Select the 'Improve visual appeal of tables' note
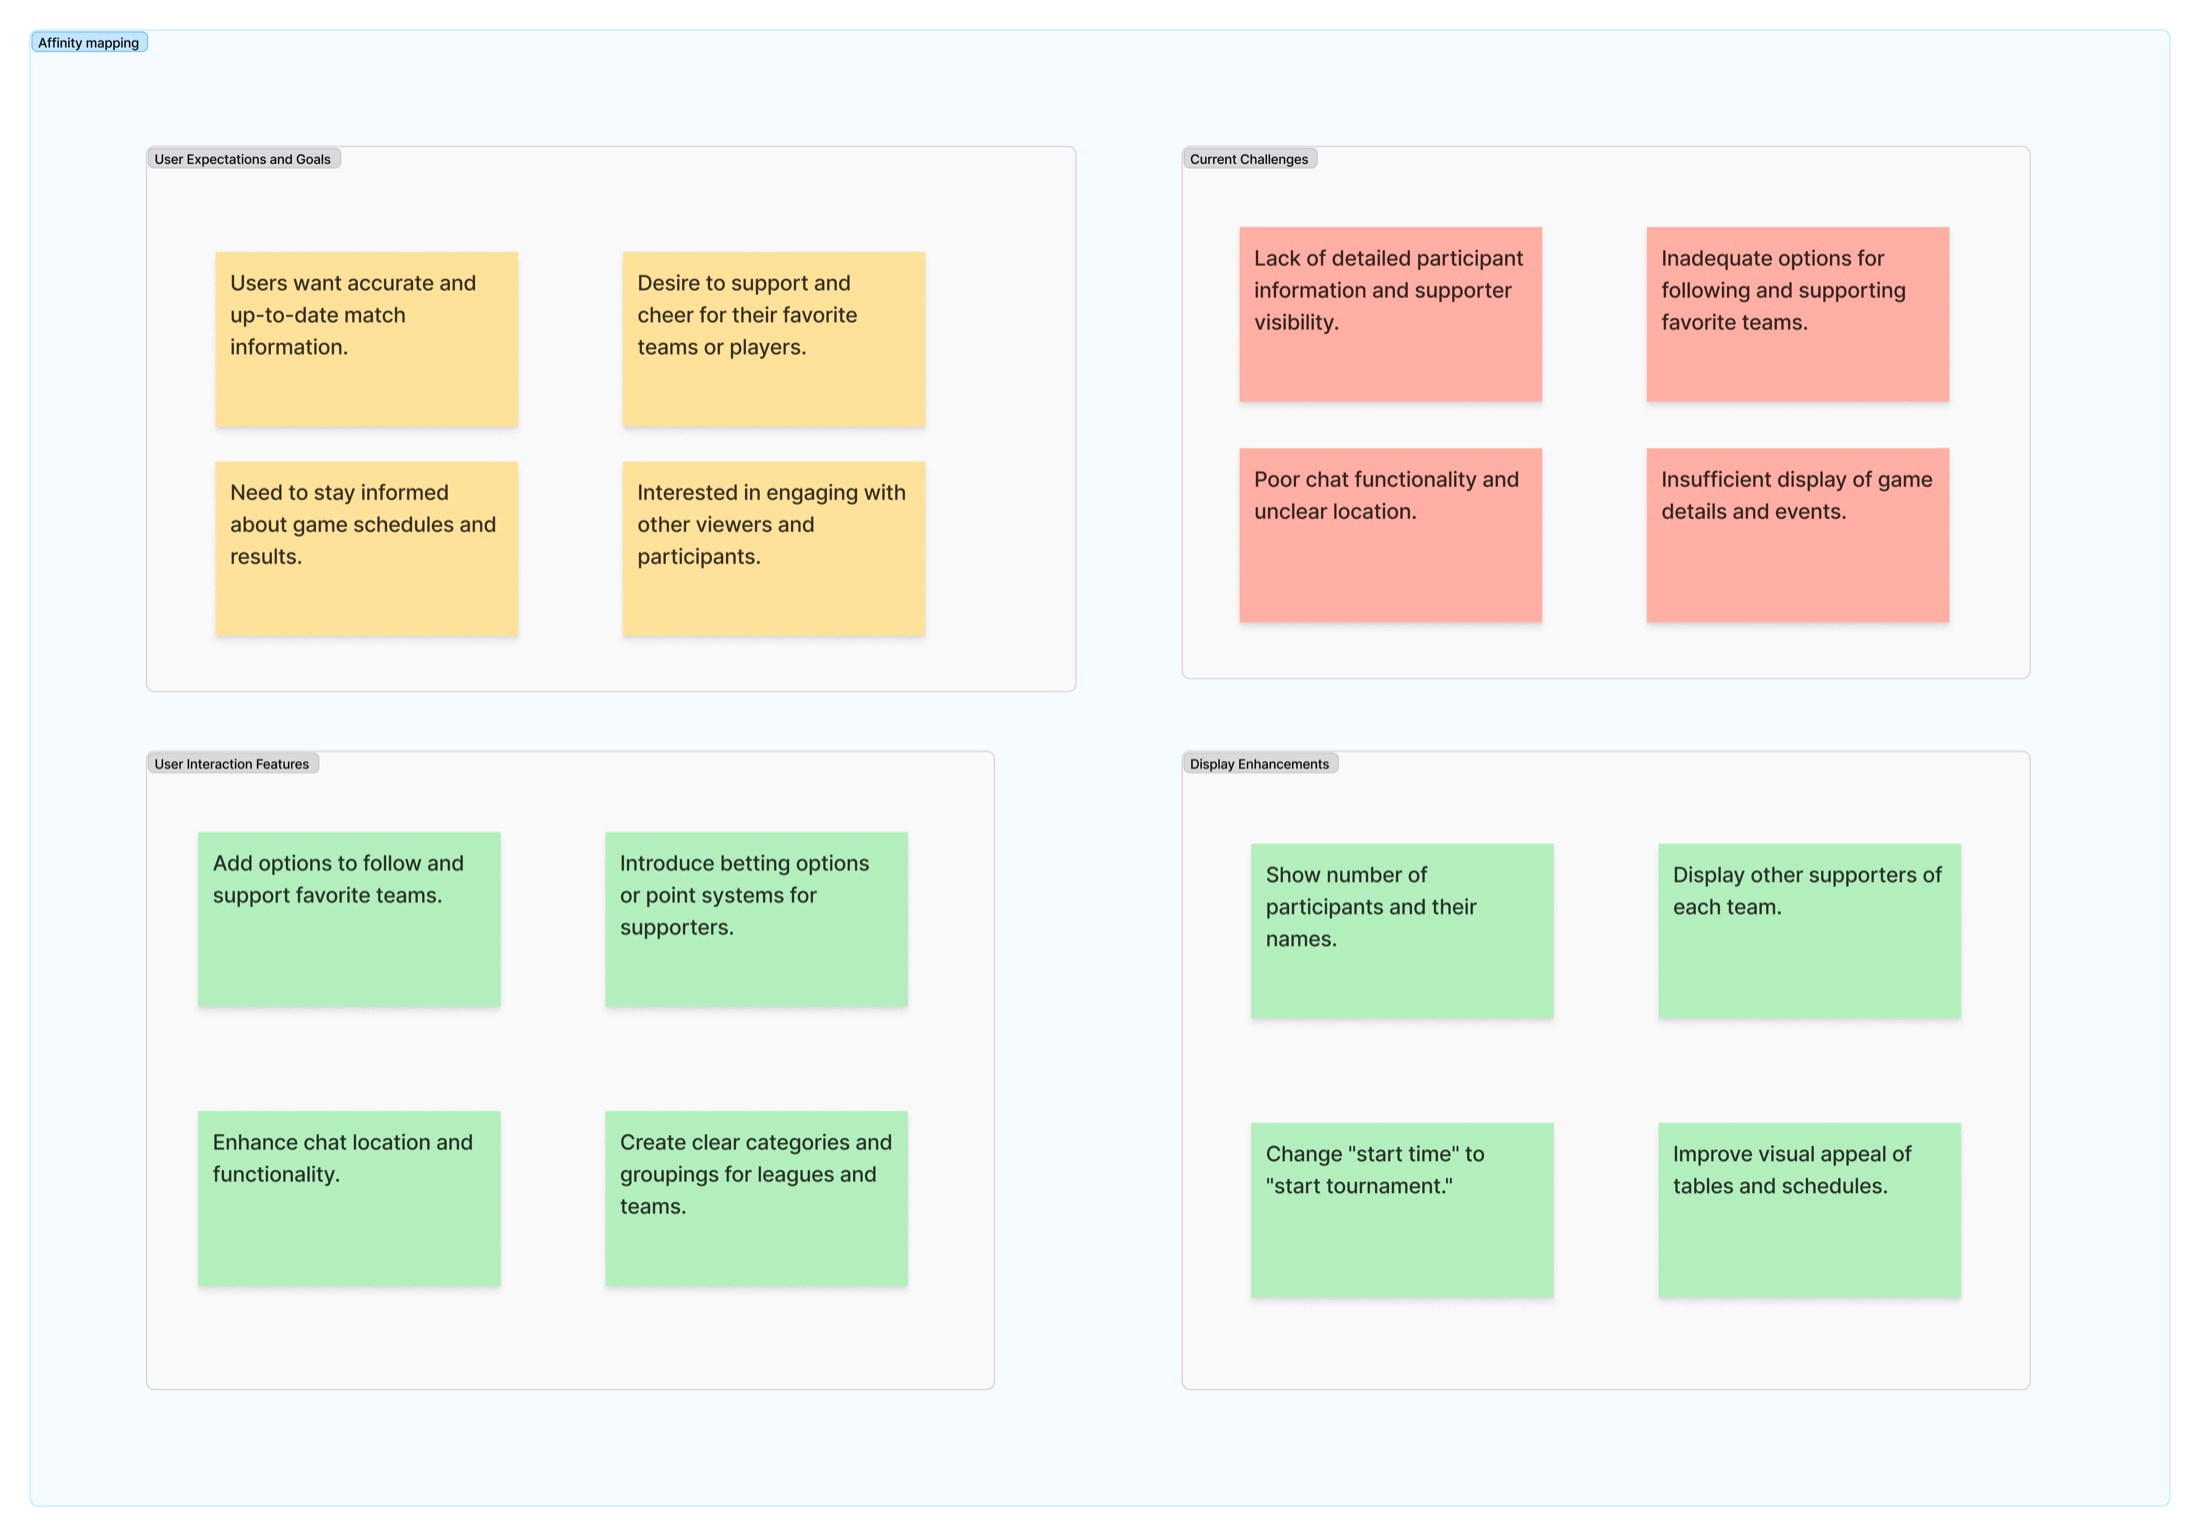The height and width of the screenshot is (1536, 2200). 1809,1210
